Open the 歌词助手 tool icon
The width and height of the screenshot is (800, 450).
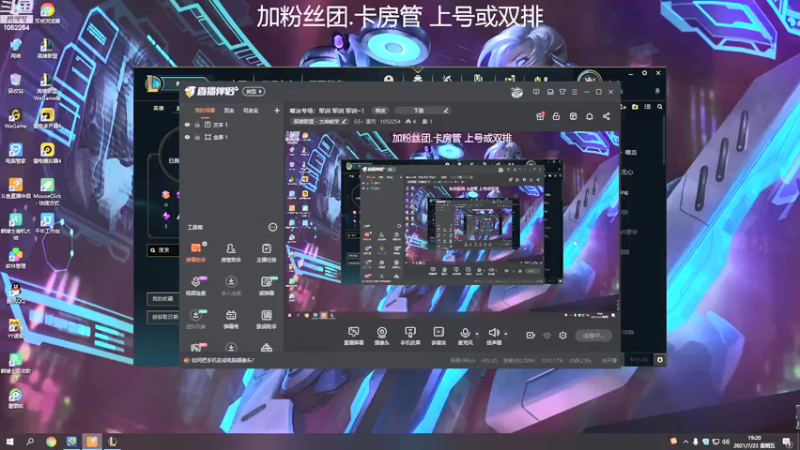click(x=266, y=318)
